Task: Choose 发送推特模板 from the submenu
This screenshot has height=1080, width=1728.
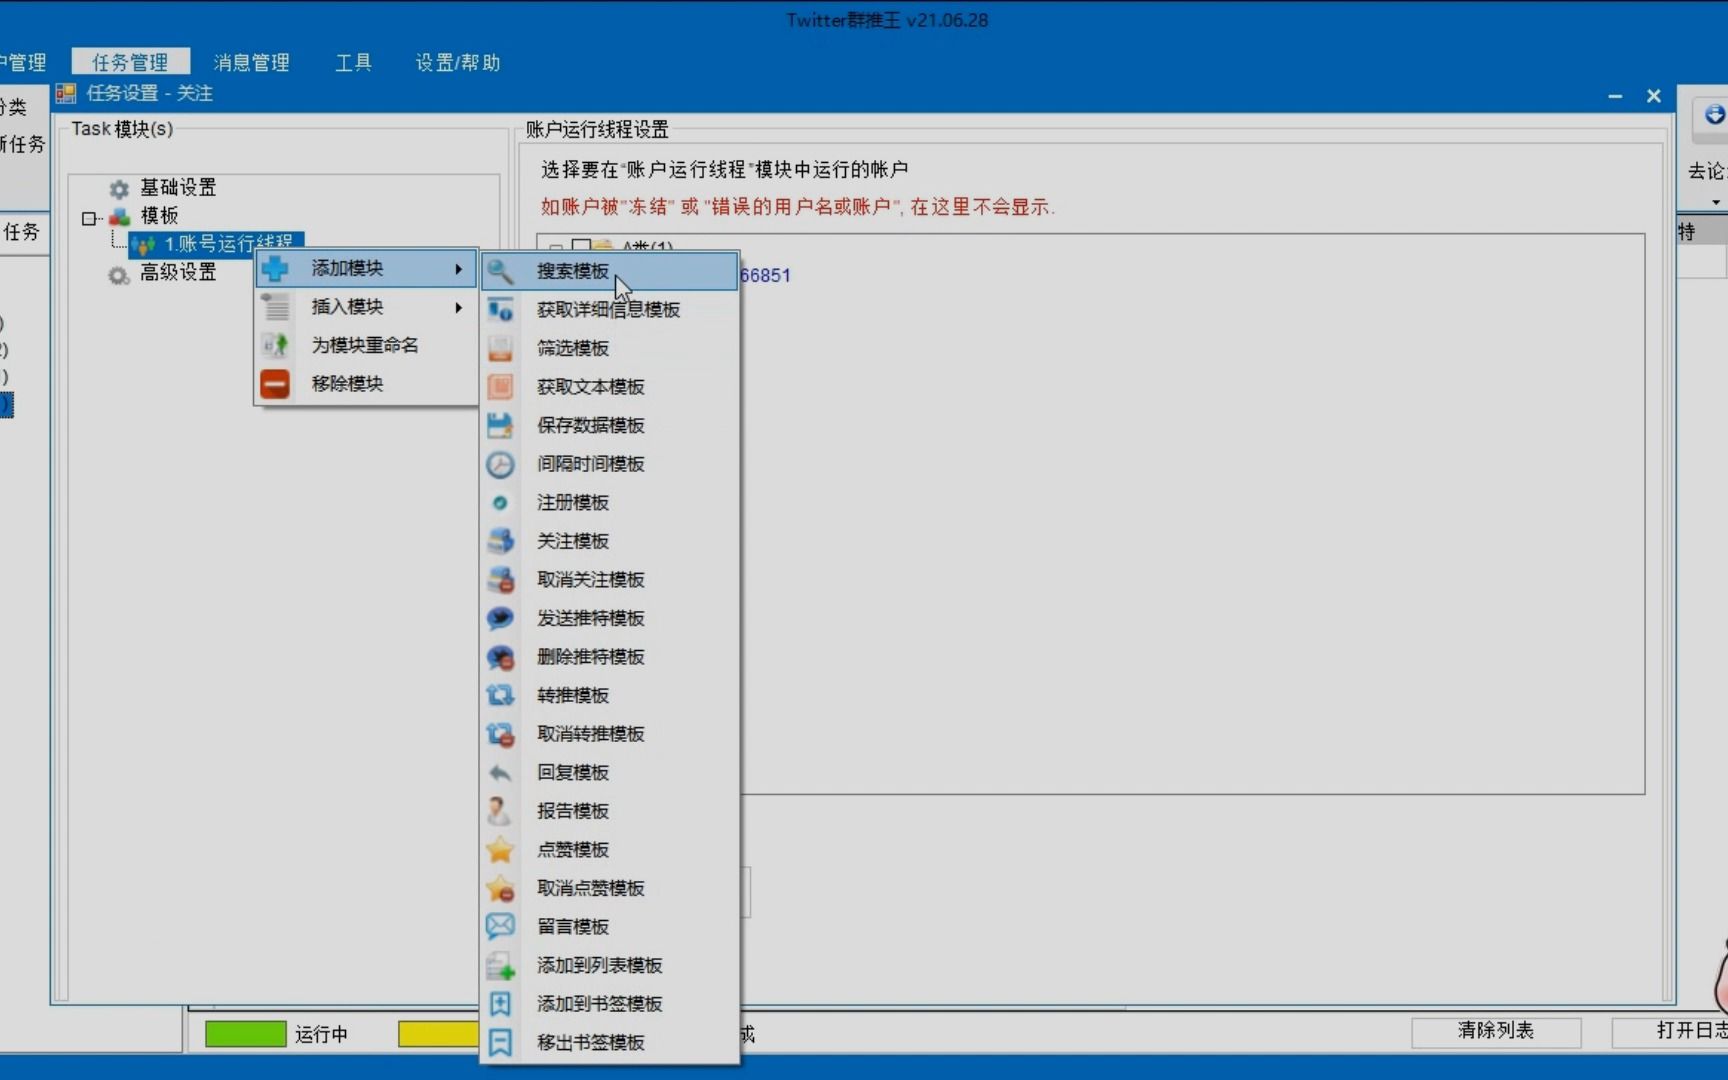Action: pyautogui.click(x=610, y=618)
